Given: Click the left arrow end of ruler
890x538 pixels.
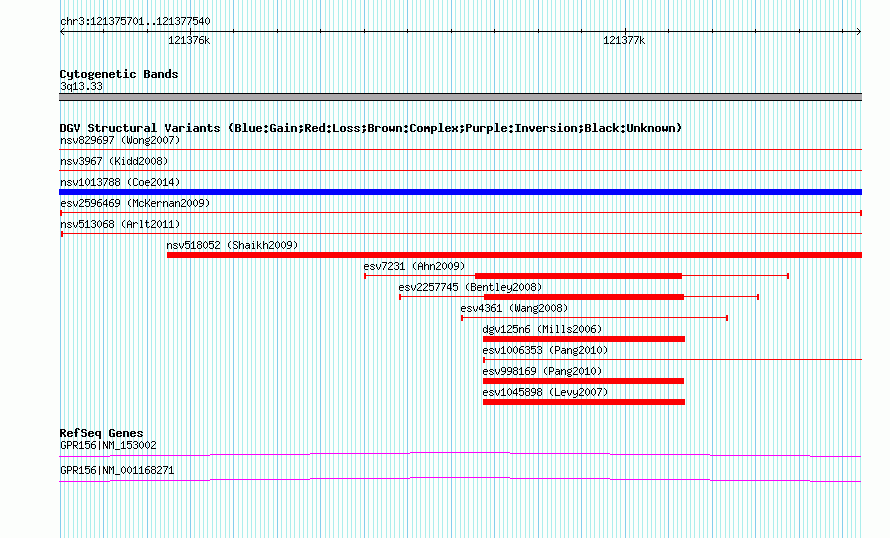Looking at the screenshot, I should (62, 32).
